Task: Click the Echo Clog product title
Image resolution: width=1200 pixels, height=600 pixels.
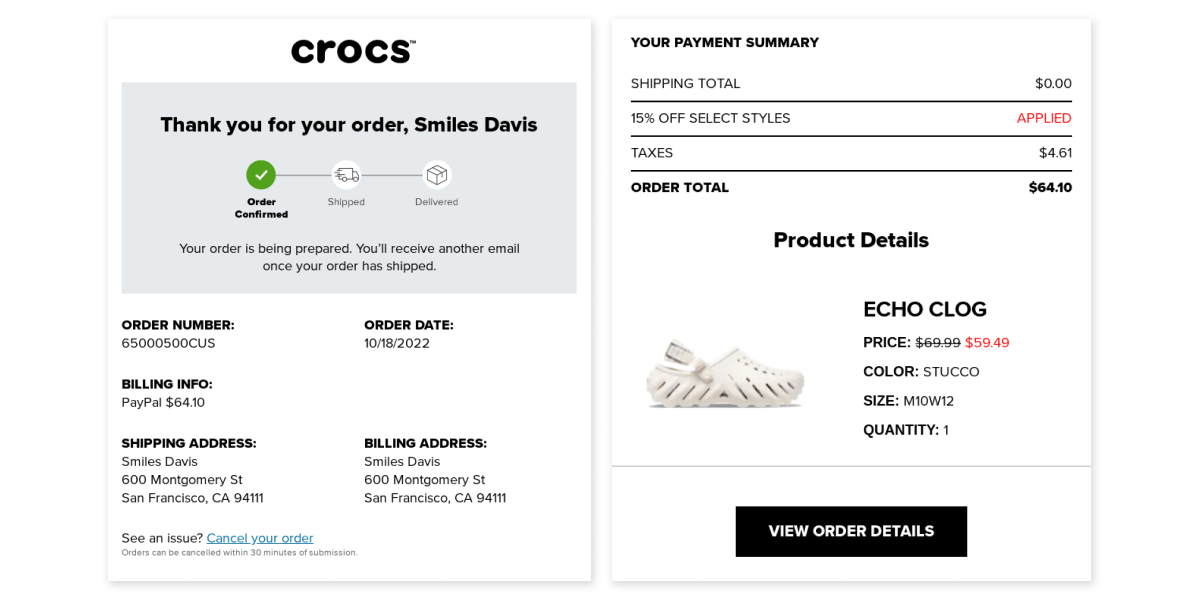Action: 924,310
